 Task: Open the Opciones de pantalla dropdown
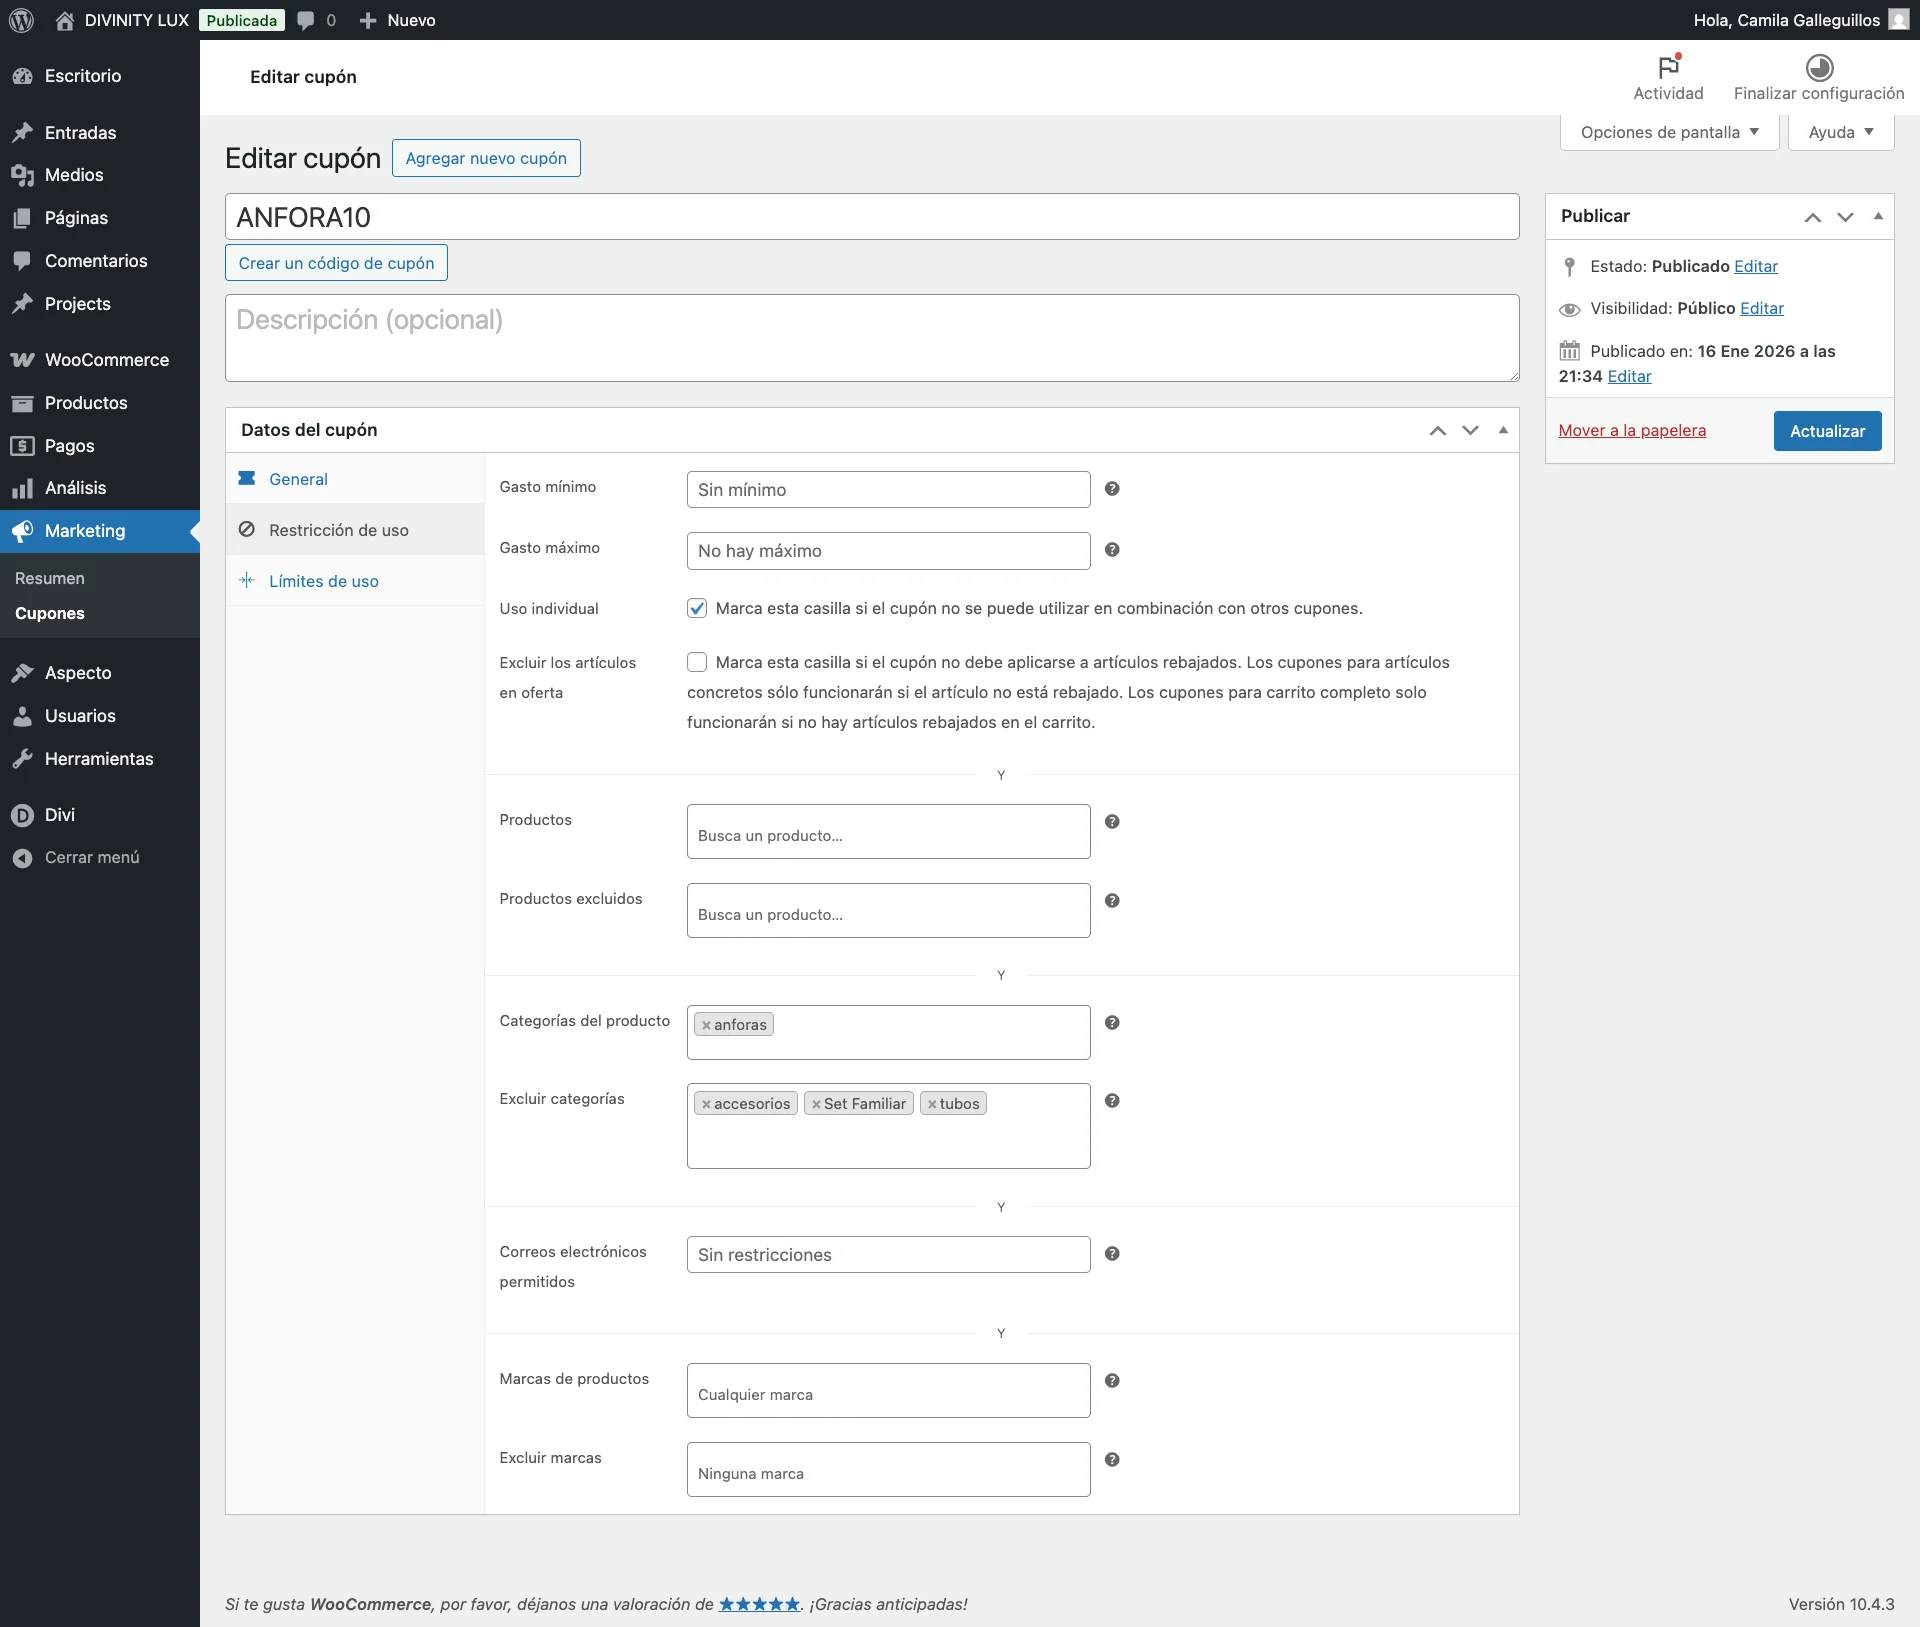click(1669, 132)
